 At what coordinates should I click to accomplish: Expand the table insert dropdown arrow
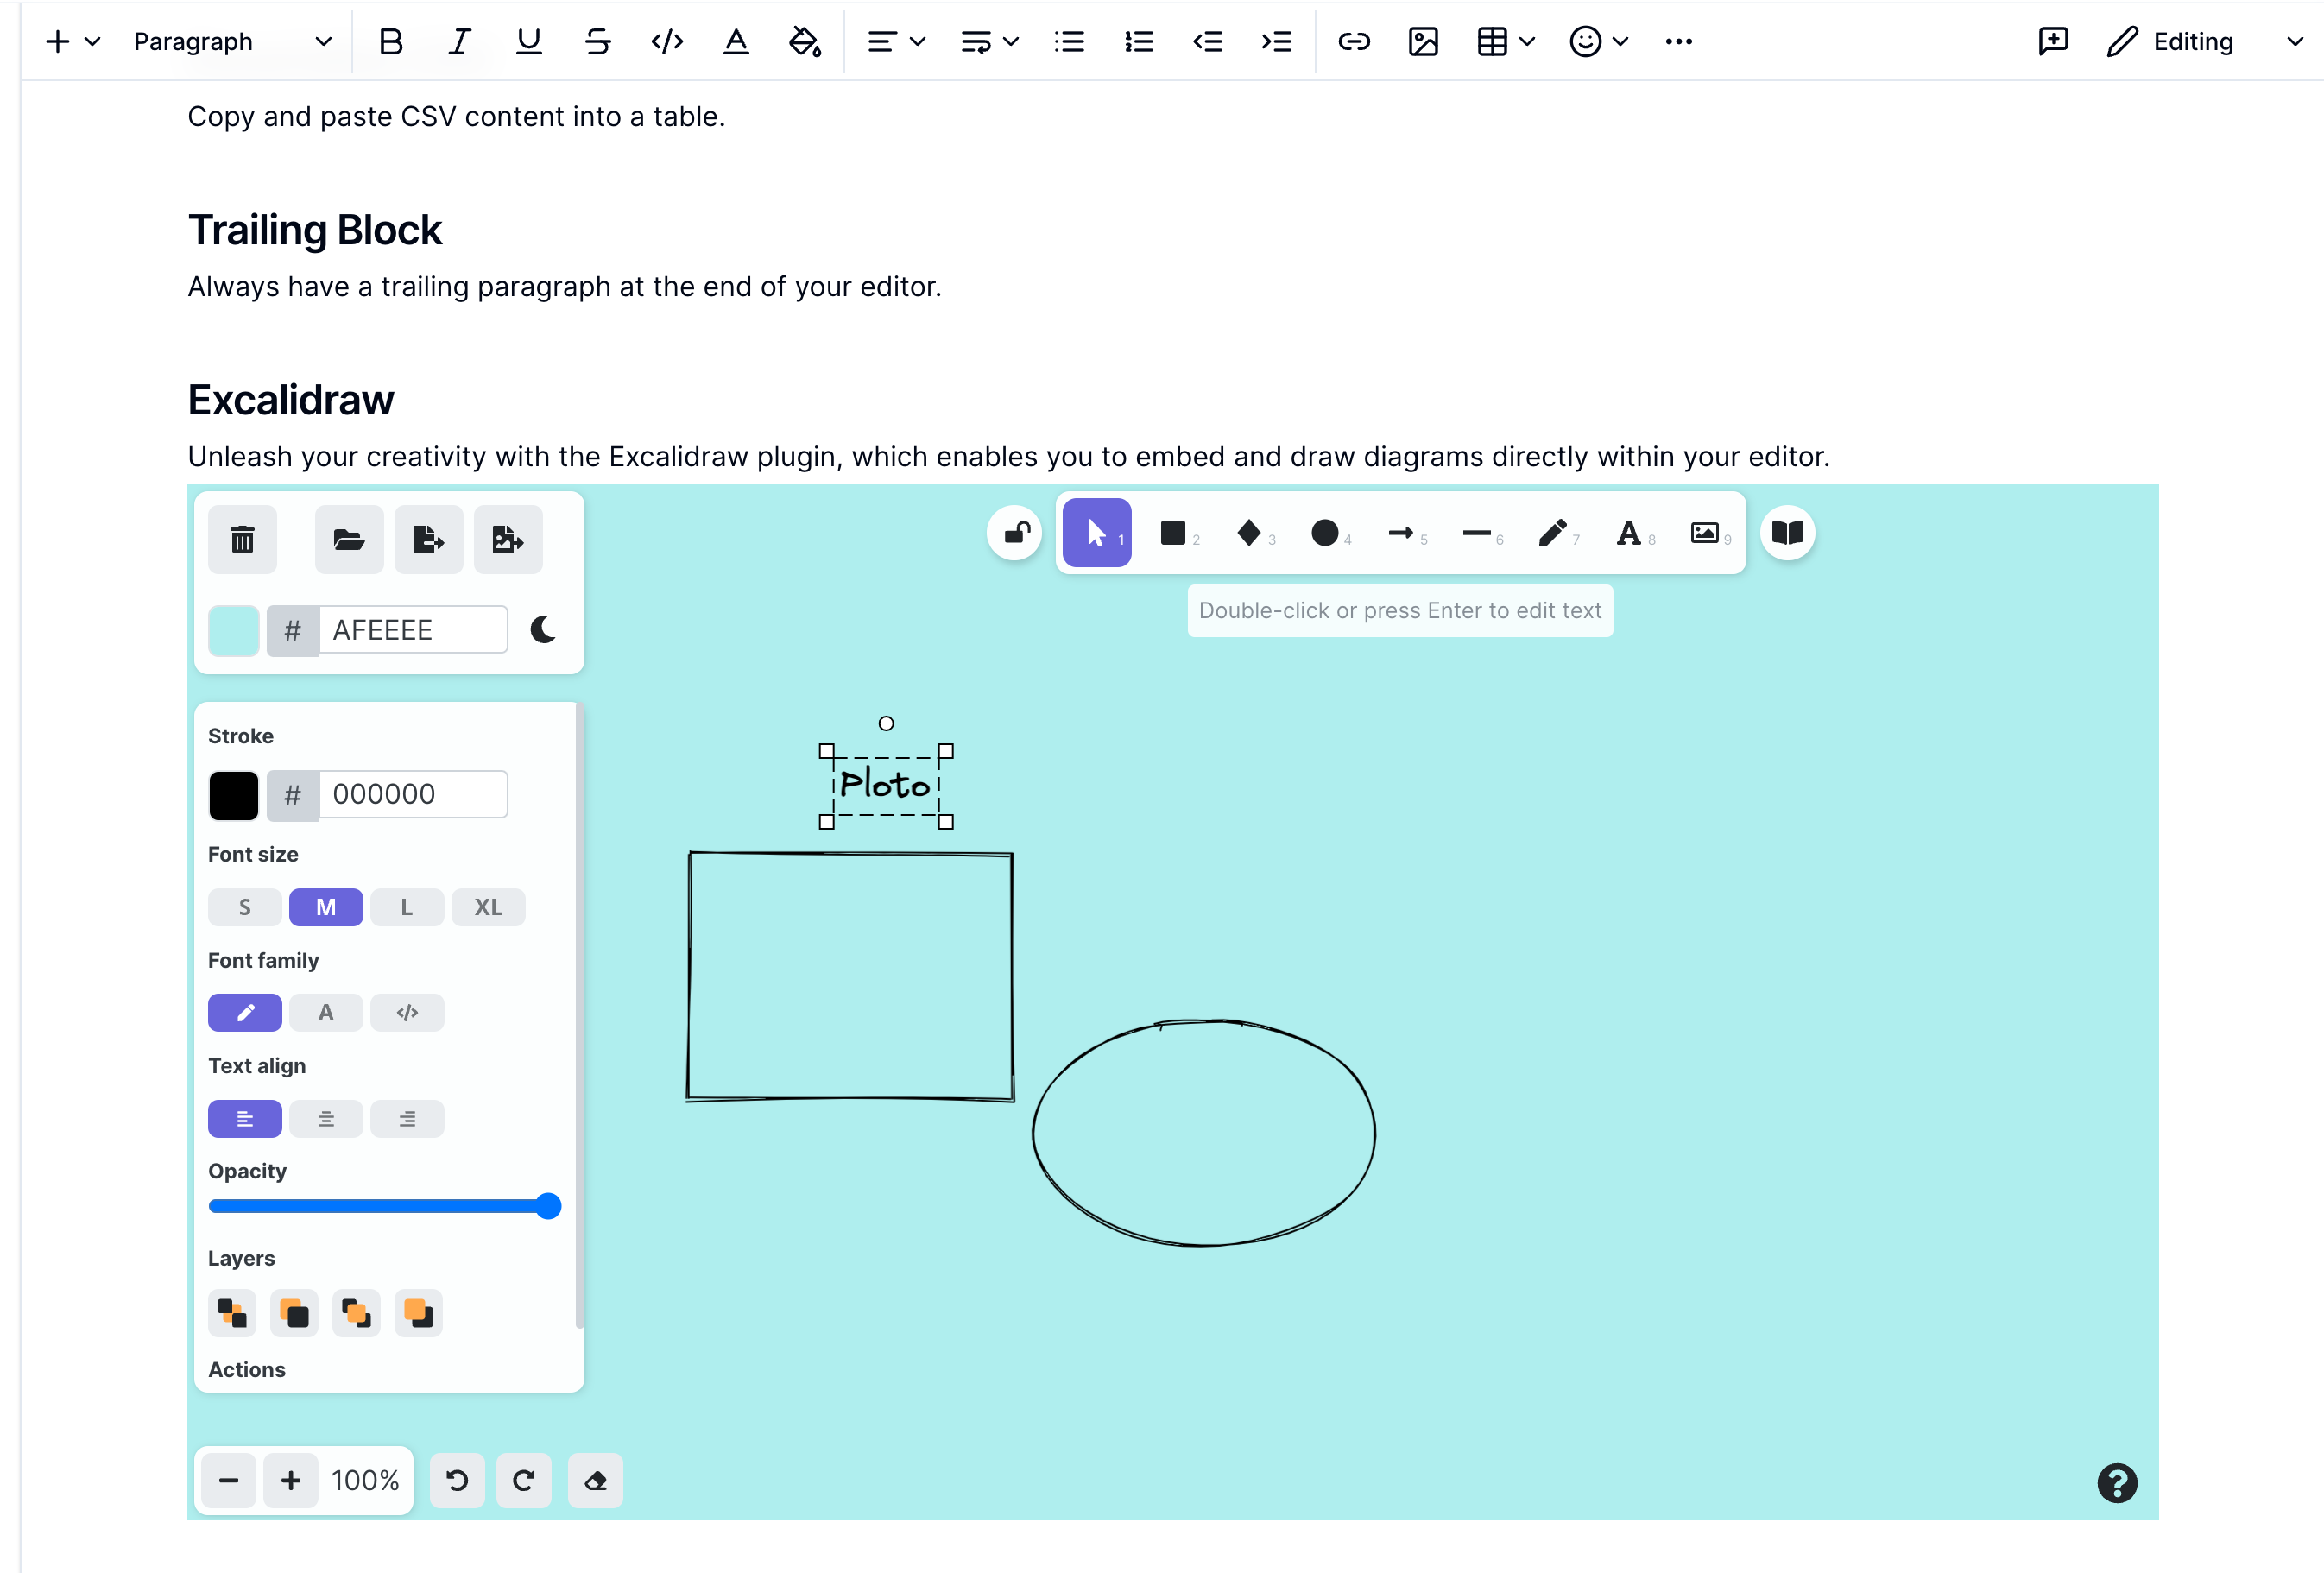1527,42
